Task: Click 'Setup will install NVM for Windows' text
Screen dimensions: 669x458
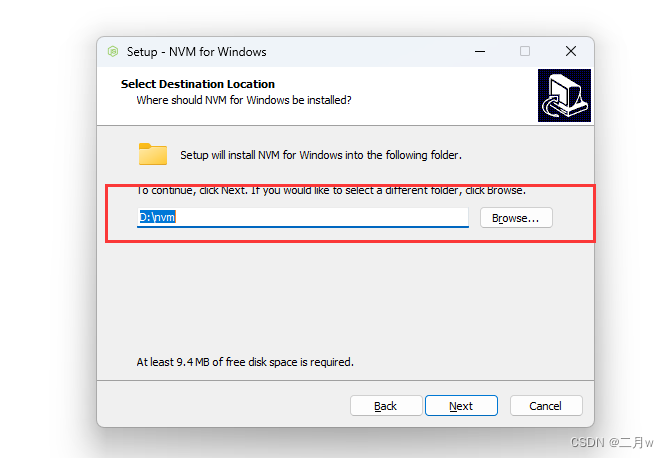Action: click(x=321, y=155)
